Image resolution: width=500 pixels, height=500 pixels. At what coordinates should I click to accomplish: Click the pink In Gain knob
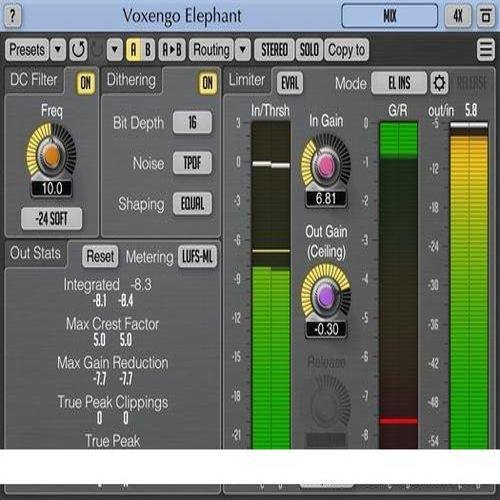(x=325, y=165)
